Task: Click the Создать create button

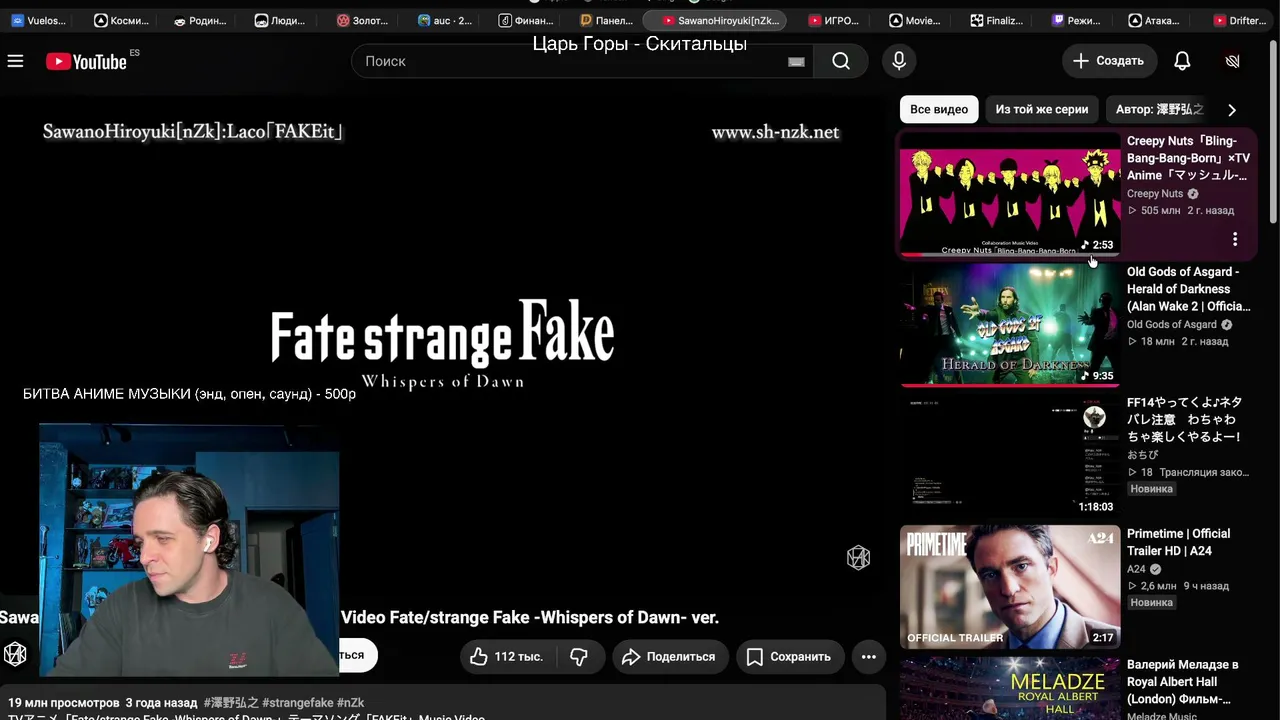Action: (x=1109, y=61)
